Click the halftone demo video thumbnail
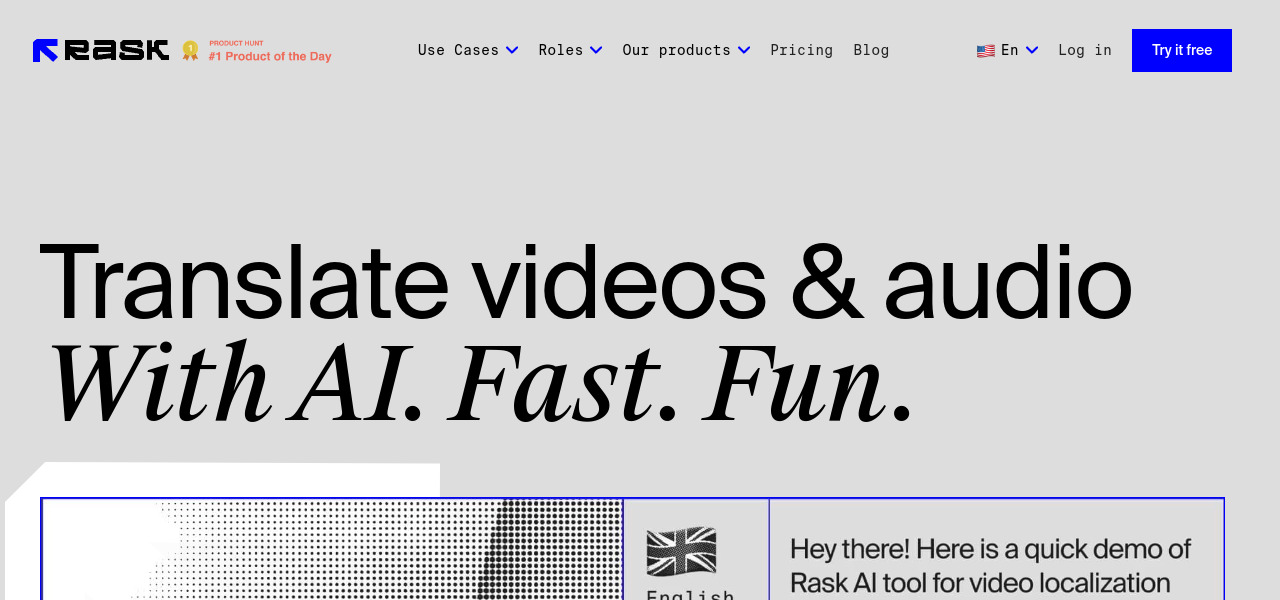The width and height of the screenshot is (1280, 600). click(332, 550)
